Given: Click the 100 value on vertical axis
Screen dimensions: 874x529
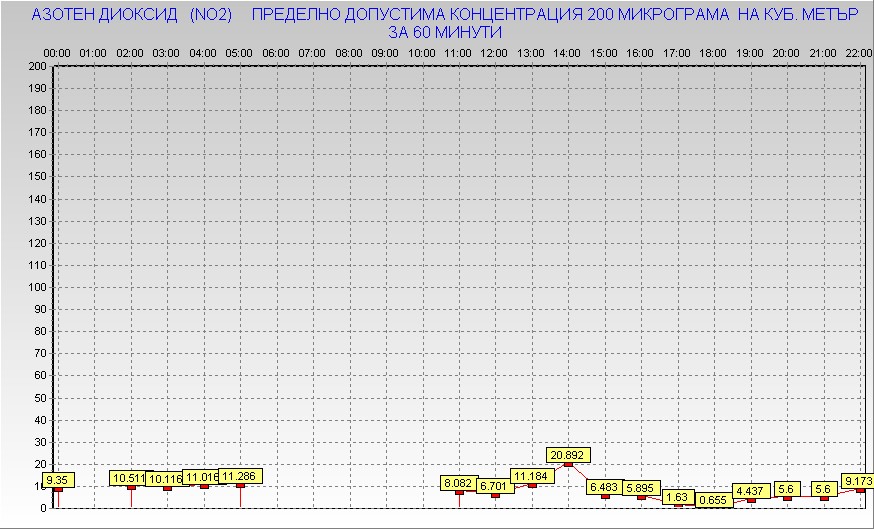Looking at the screenshot, I should 37,287.
